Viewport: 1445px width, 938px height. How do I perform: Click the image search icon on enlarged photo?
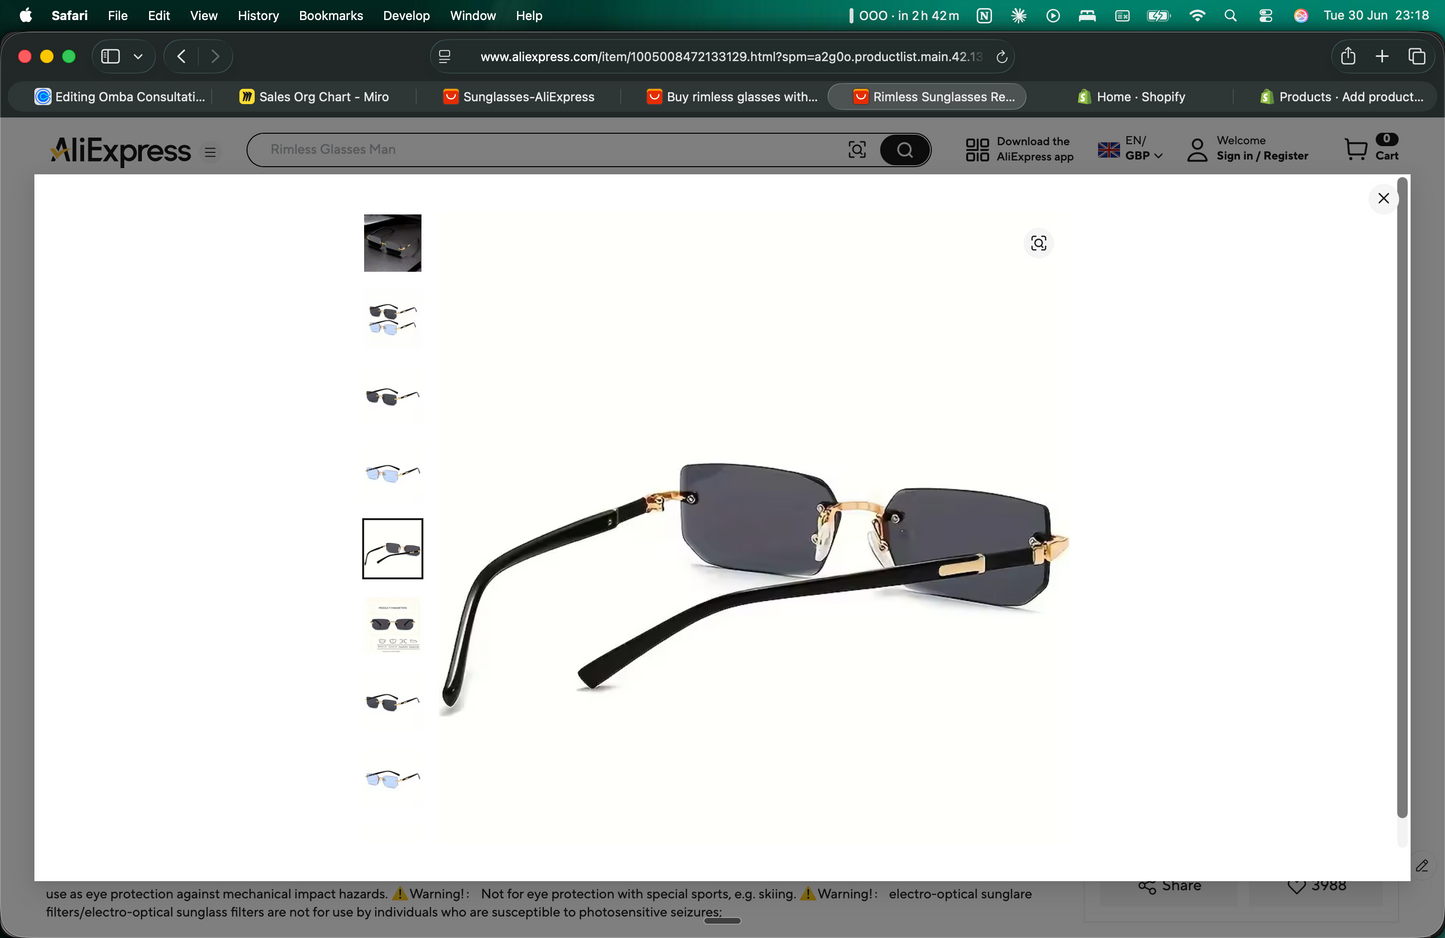click(x=1039, y=243)
